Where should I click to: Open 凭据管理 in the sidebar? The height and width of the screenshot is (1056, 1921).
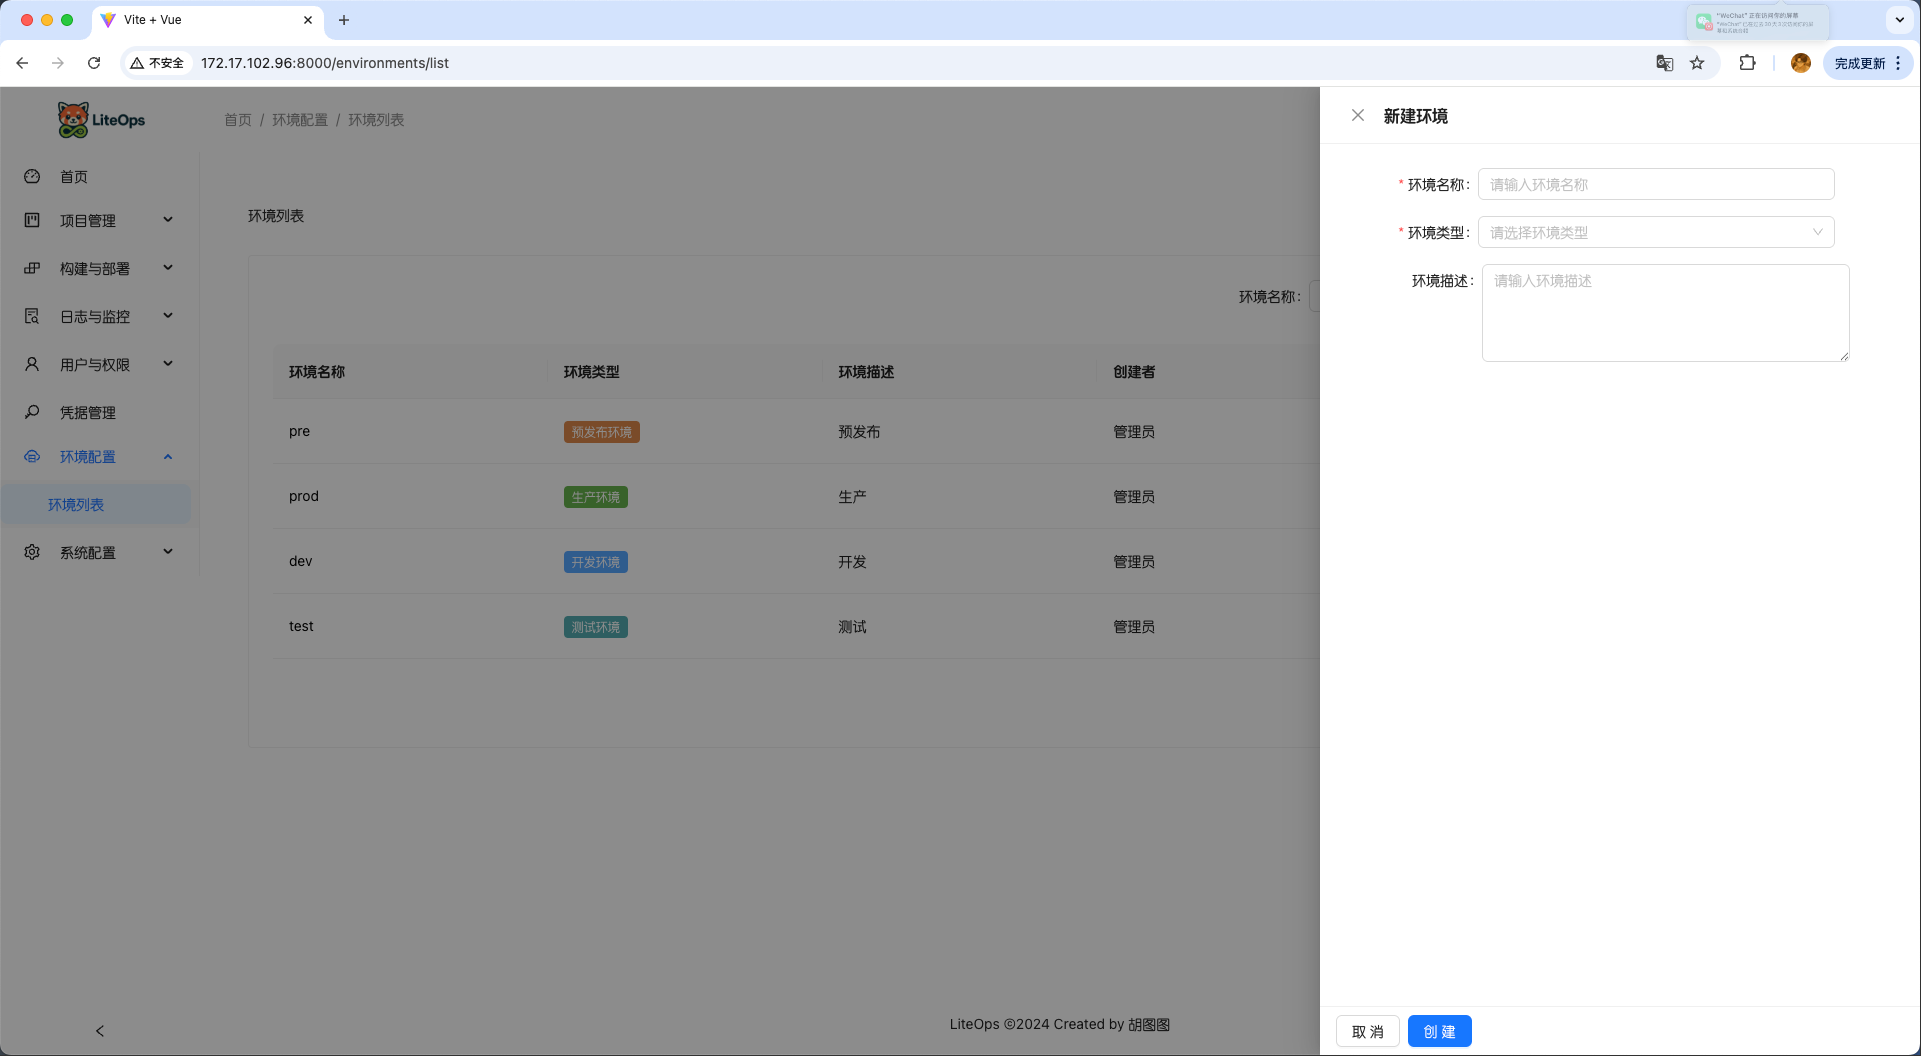click(100, 413)
